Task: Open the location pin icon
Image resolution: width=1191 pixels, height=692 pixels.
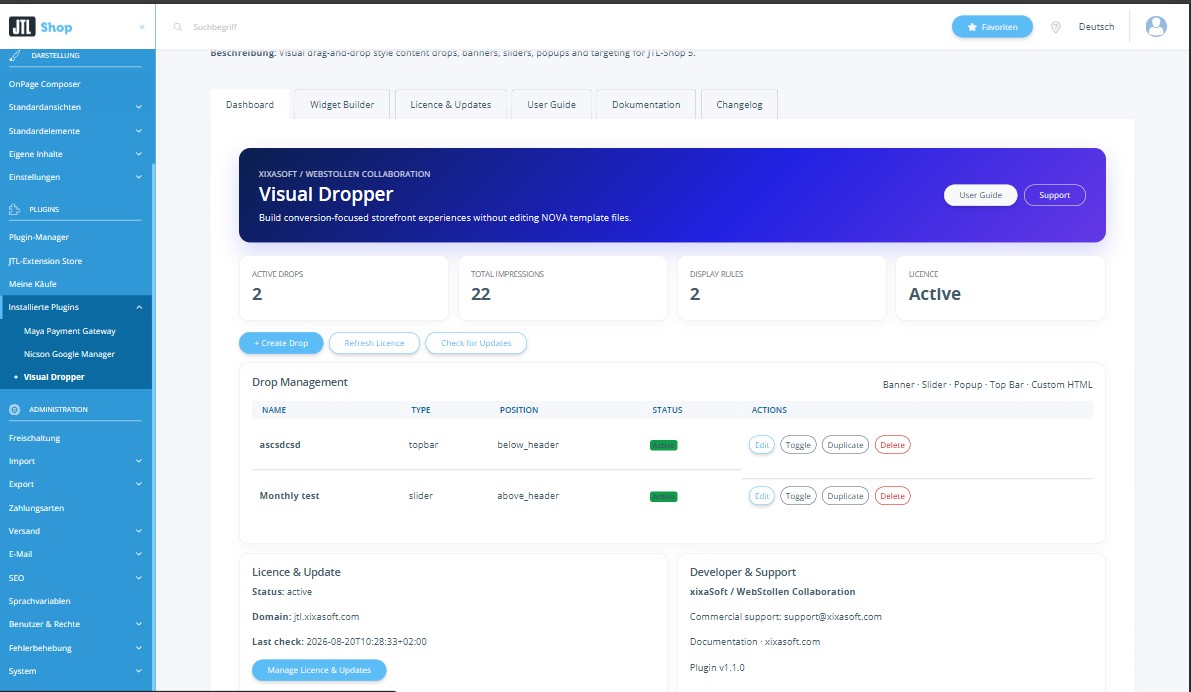Action: (x=1055, y=27)
